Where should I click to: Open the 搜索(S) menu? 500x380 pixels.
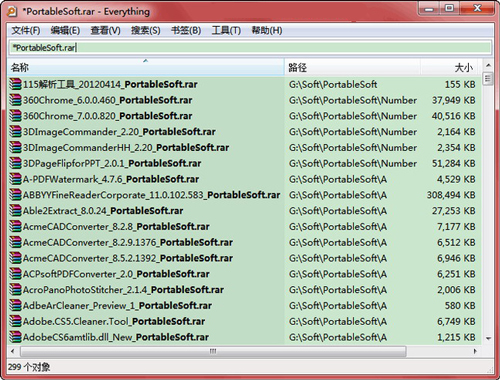146,31
